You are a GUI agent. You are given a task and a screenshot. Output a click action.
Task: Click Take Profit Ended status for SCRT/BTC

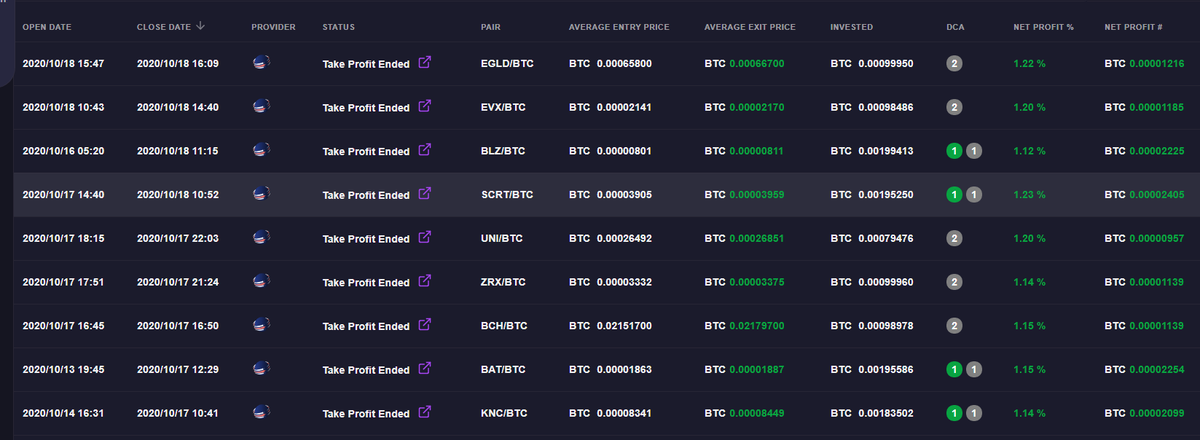click(x=366, y=195)
